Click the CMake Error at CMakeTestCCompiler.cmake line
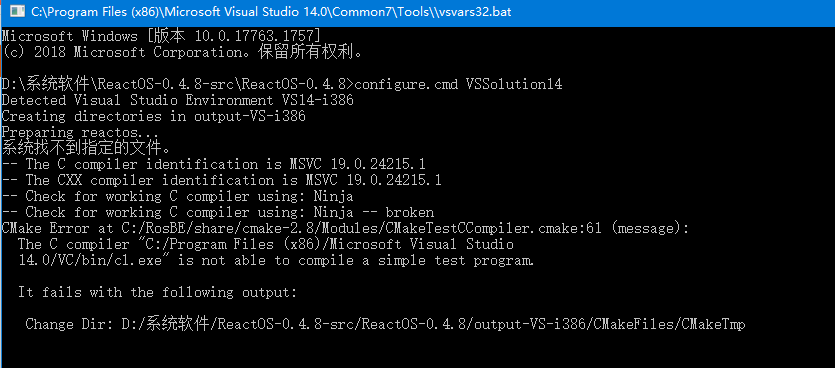 coord(346,228)
